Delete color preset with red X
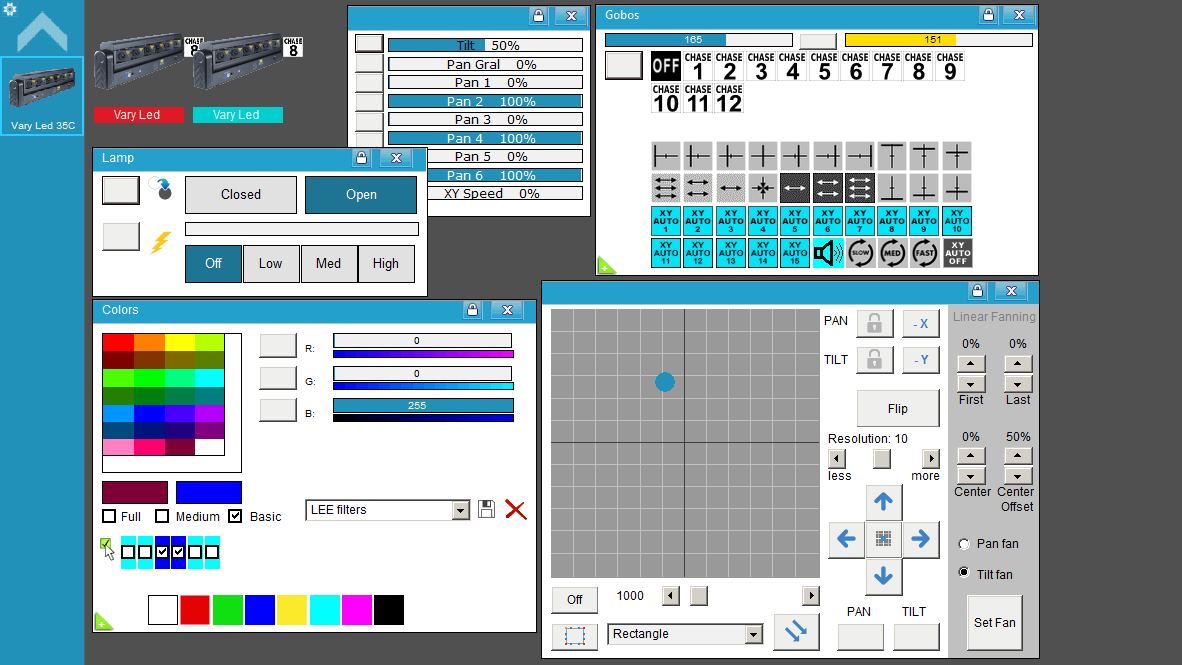 (x=516, y=510)
